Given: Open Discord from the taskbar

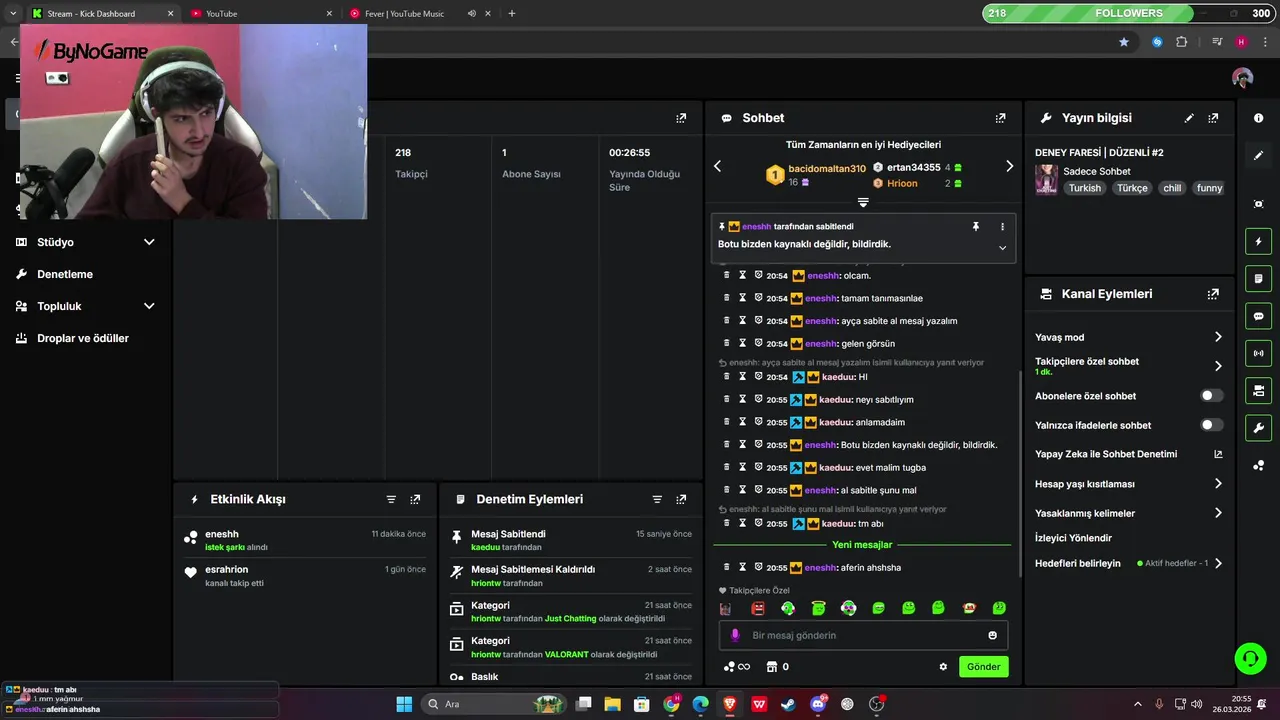Looking at the screenshot, I should pos(818,704).
